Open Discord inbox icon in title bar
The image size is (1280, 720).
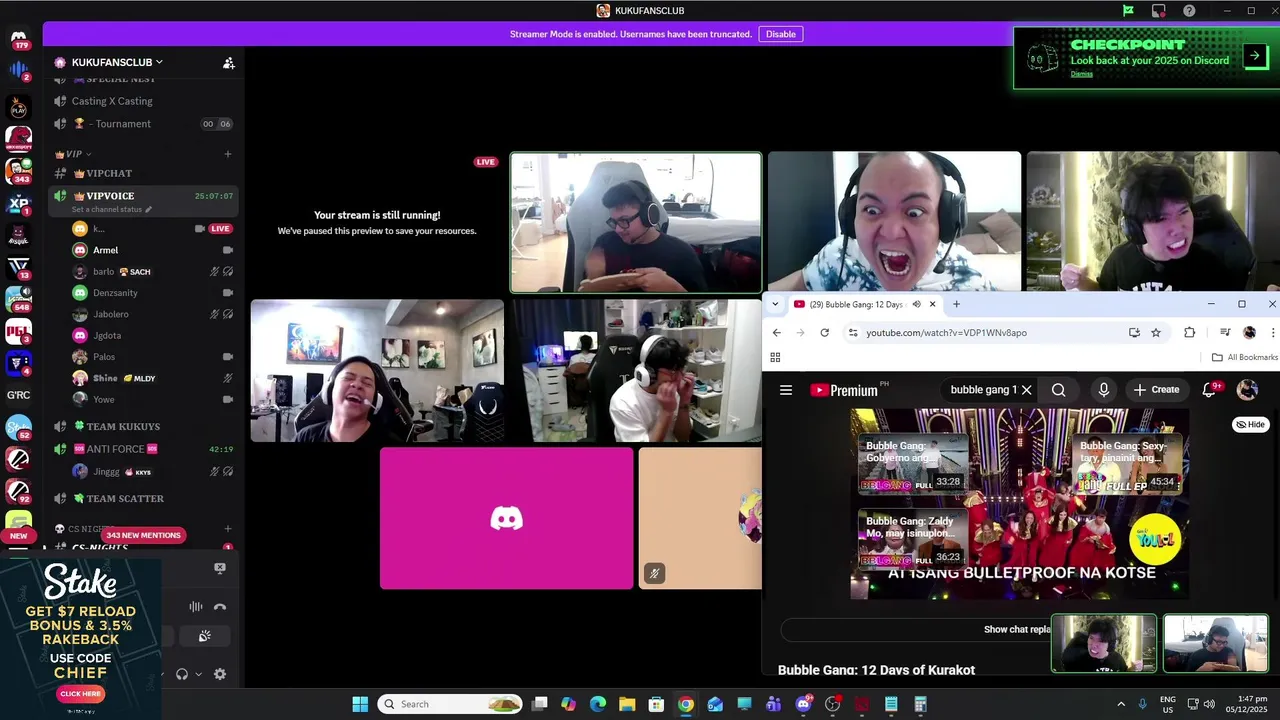(1158, 11)
